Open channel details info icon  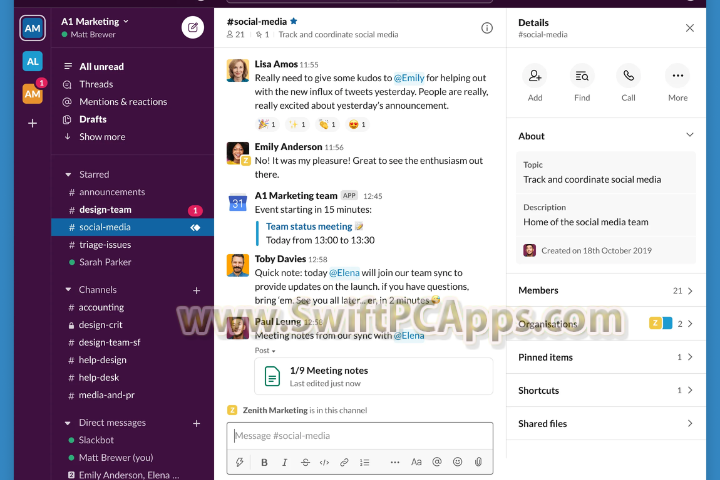click(487, 28)
